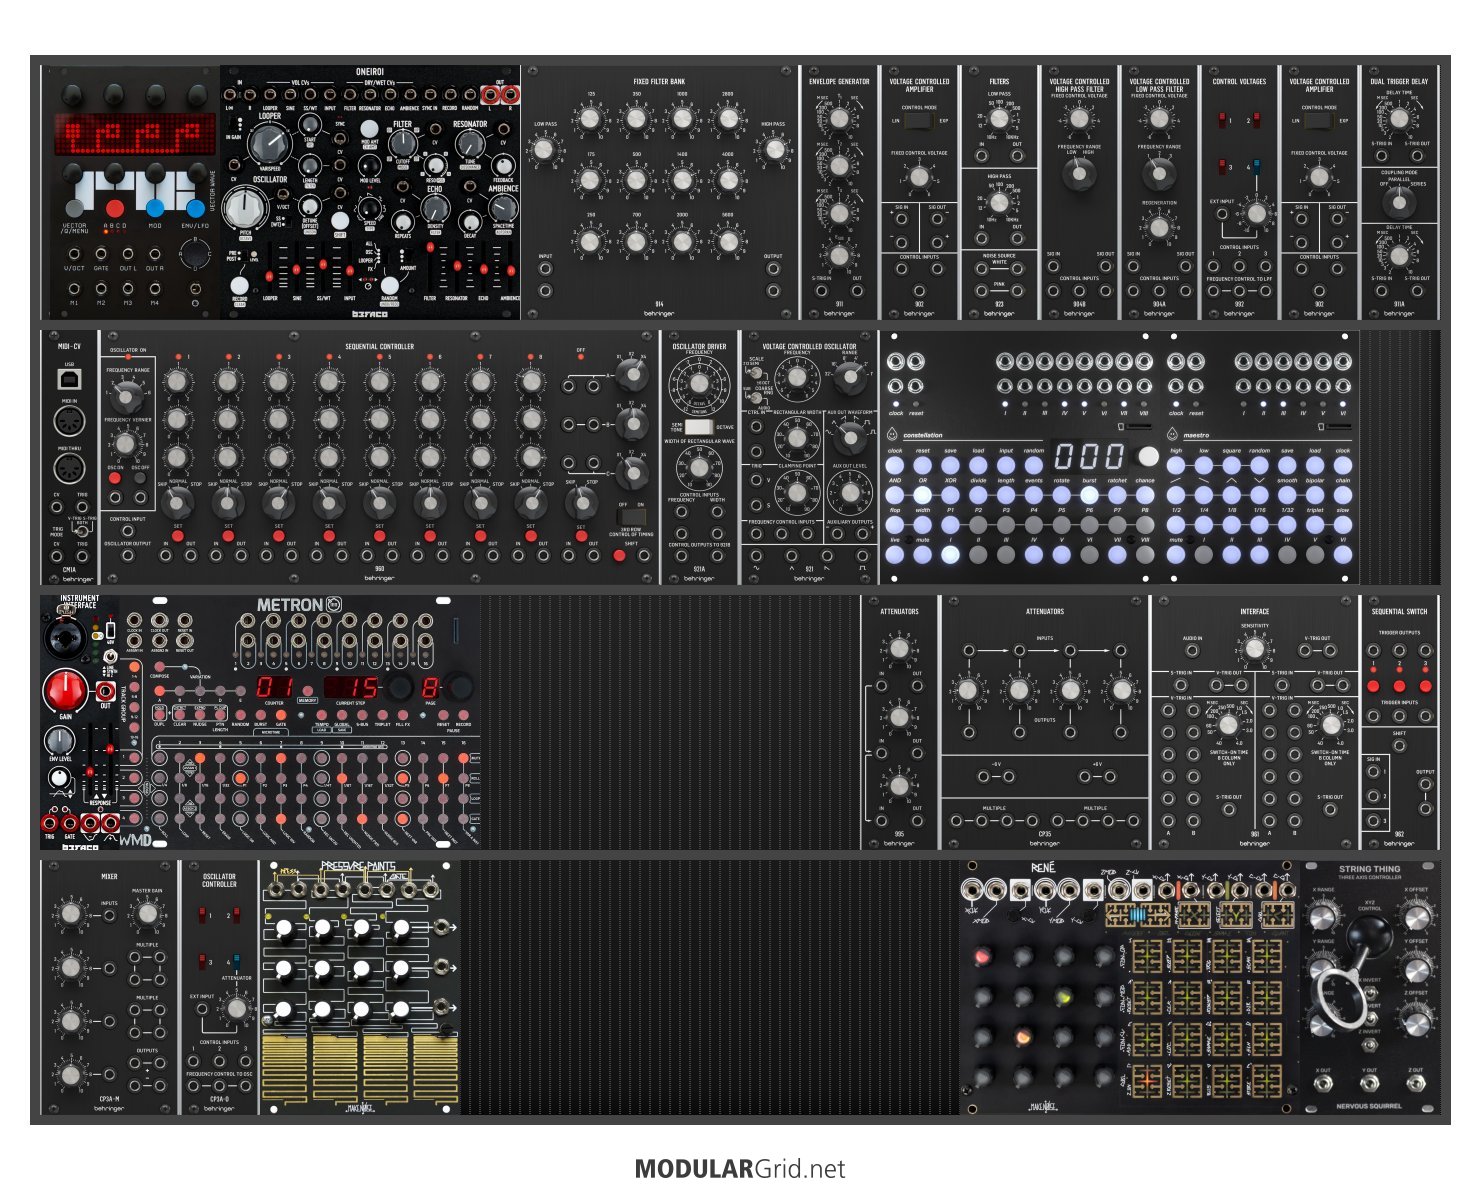Adjust the MASTER GAIN knob on the CP3A-M Mixer
Screen dimensions: 1481x1190
tap(147, 913)
